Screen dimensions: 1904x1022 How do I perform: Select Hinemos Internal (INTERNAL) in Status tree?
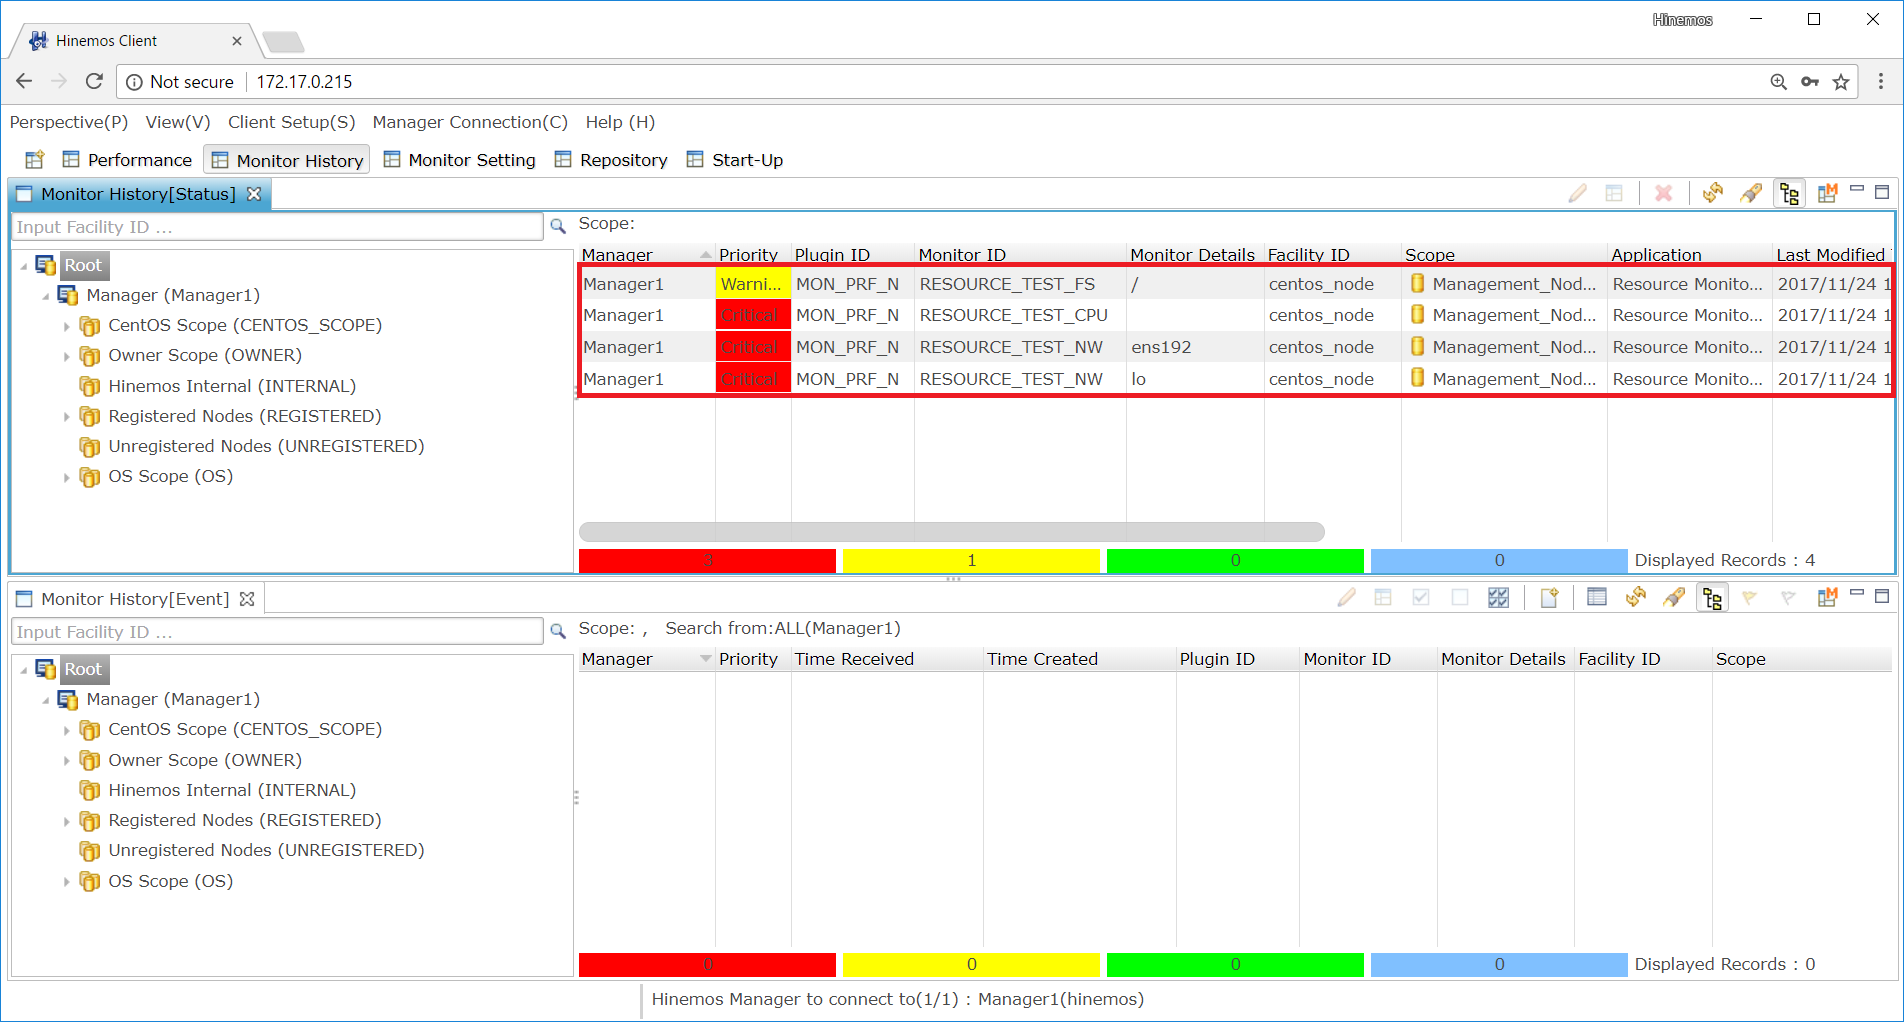[x=232, y=386]
